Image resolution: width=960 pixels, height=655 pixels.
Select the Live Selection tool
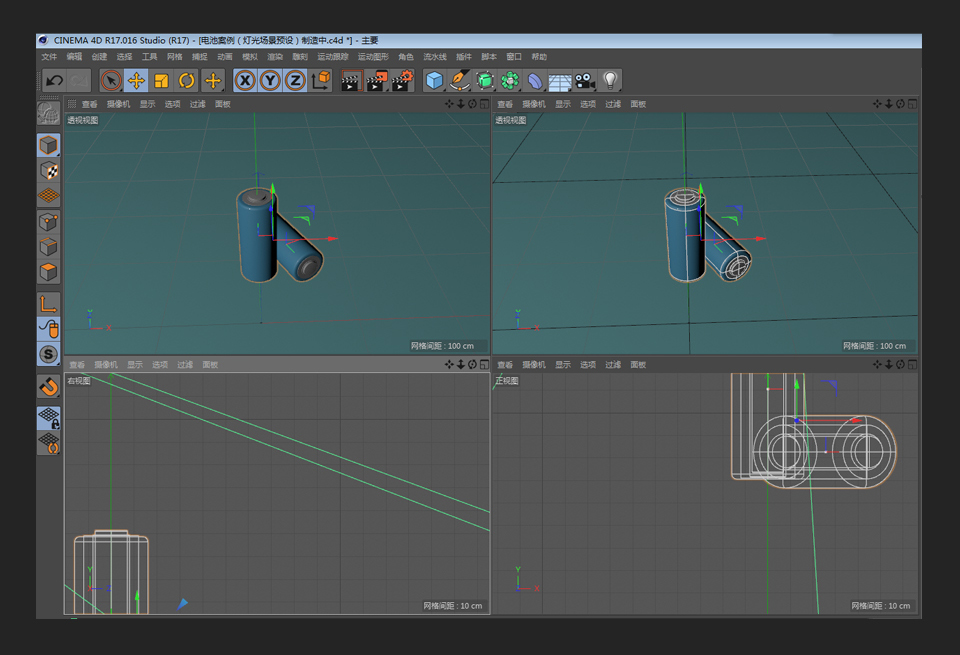tap(109, 81)
